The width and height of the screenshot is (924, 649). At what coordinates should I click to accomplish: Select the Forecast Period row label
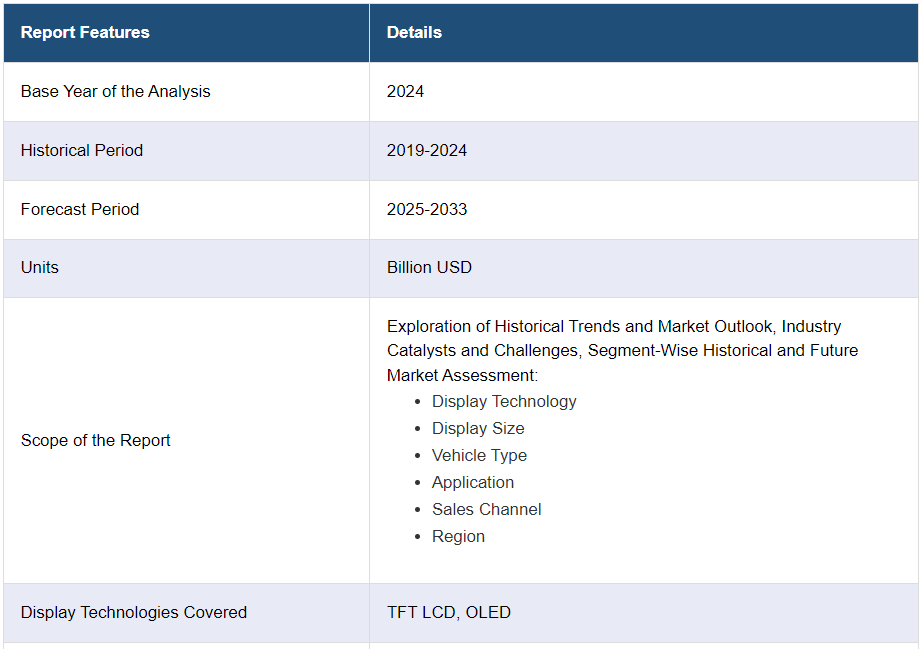tap(80, 209)
